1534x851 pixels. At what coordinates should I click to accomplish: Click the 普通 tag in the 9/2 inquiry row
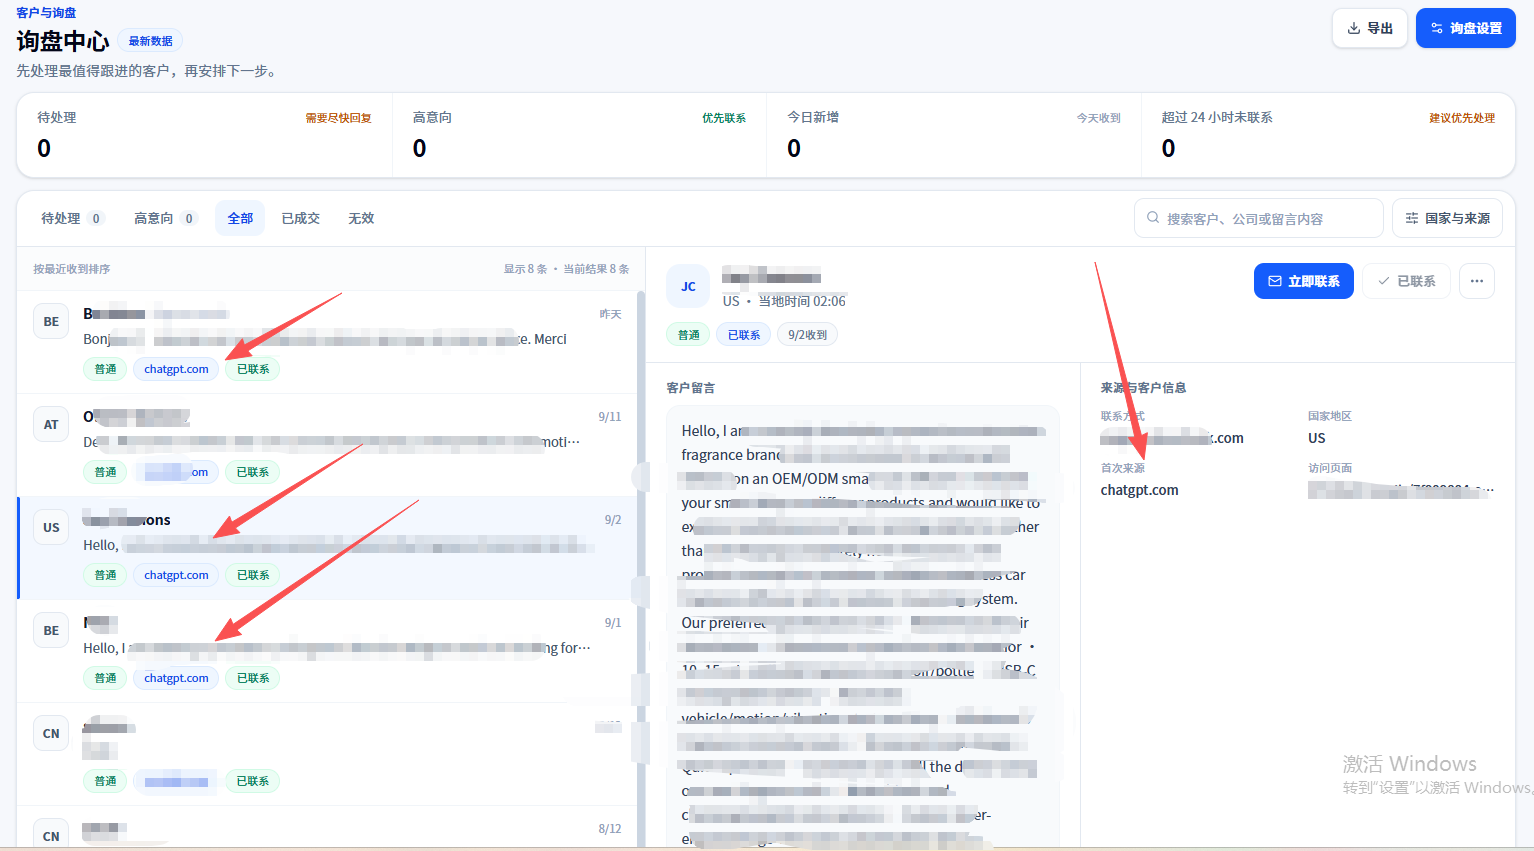(105, 575)
